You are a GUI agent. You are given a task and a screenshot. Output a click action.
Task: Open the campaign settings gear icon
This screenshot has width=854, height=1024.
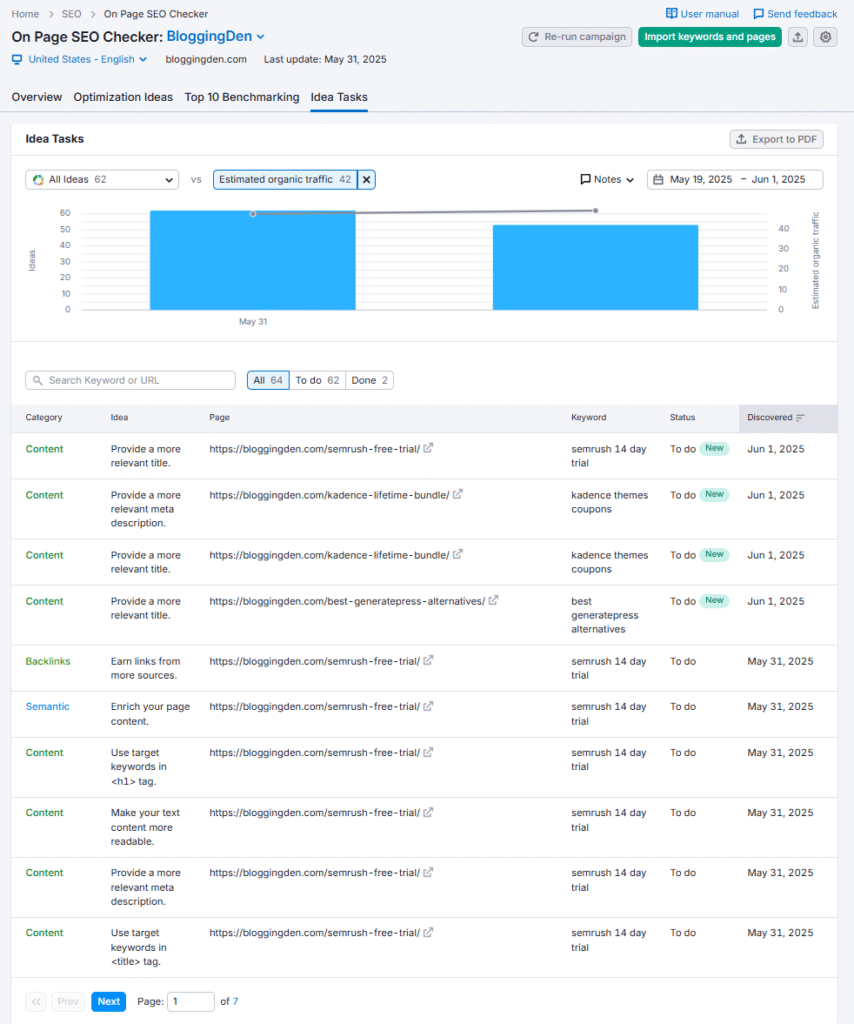(825, 36)
